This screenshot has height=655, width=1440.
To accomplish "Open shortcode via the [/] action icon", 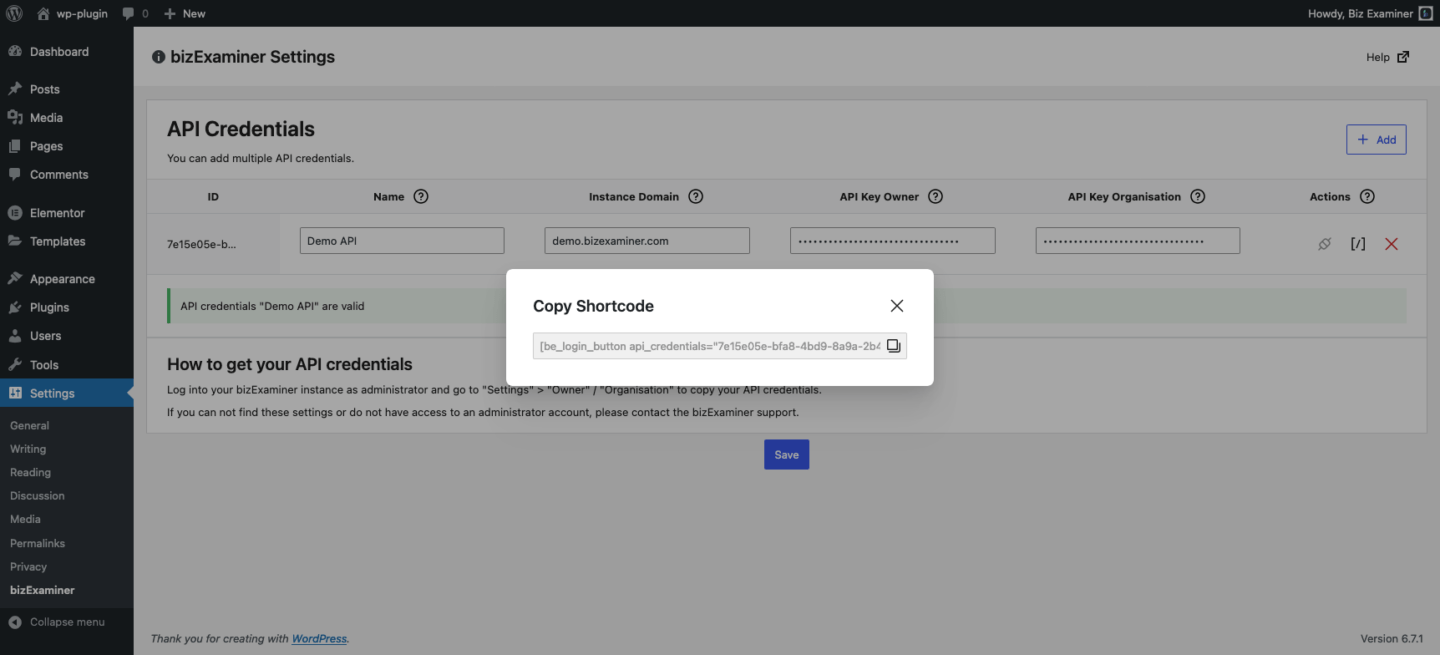I will (x=1357, y=243).
